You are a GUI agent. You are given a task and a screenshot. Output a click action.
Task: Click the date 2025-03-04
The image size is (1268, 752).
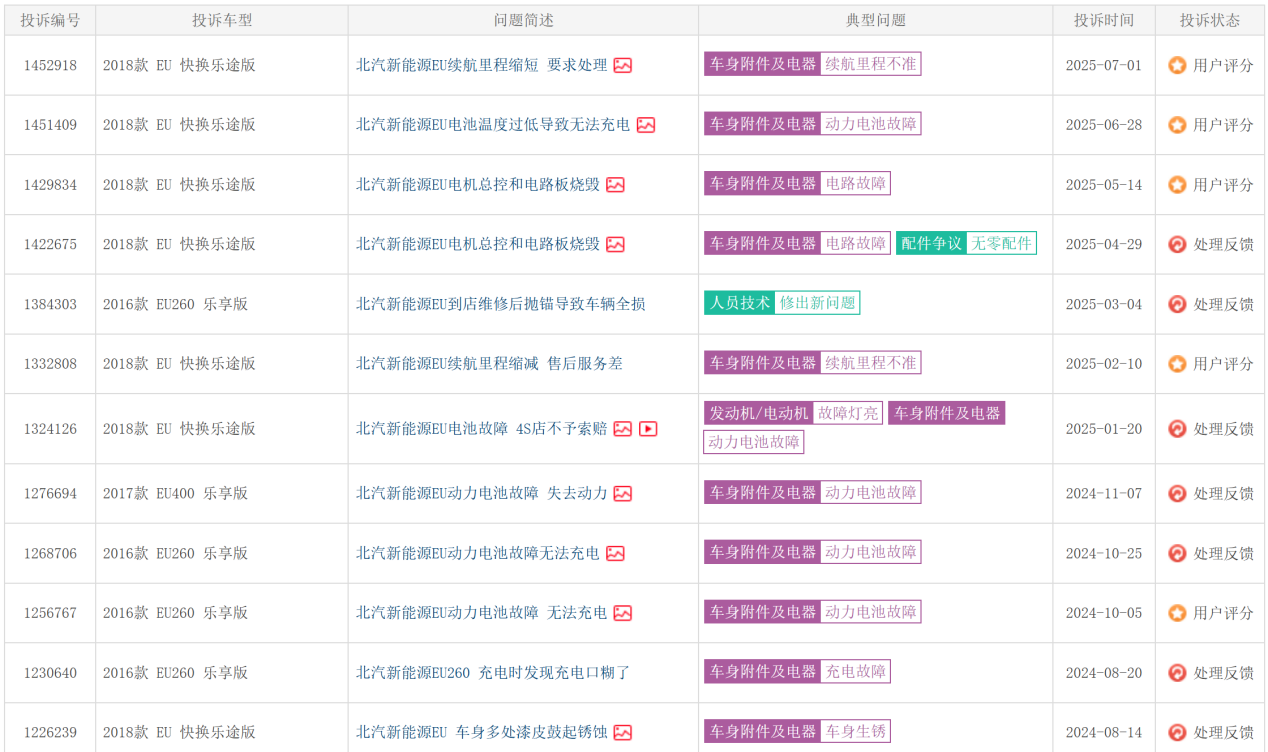pos(1104,304)
